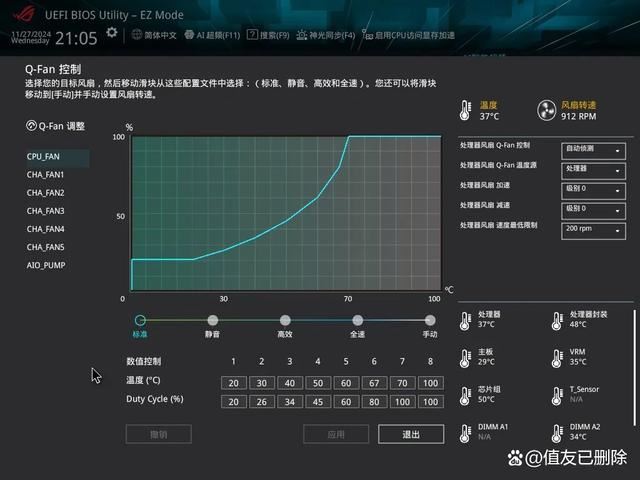Viewport: 640px width, 480px height.
Task: Select CHA_FAN5 in the fan list
Action: coord(45,247)
